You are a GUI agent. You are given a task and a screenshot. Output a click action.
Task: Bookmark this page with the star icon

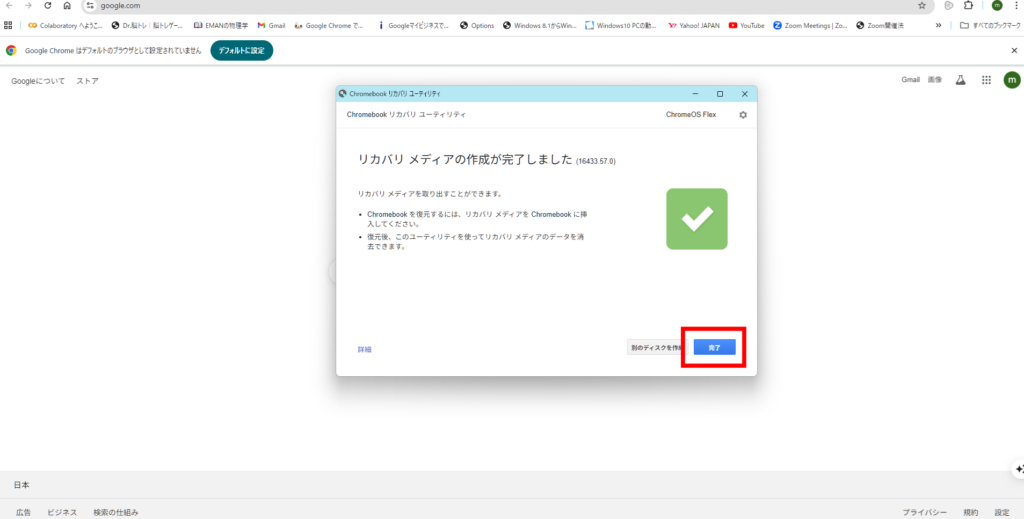click(x=921, y=6)
